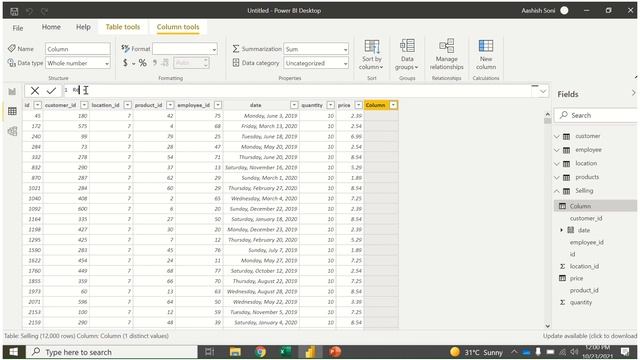Click the Aashish Soni account name
This screenshot has height=360, width=640.
(x=538, y=11)
